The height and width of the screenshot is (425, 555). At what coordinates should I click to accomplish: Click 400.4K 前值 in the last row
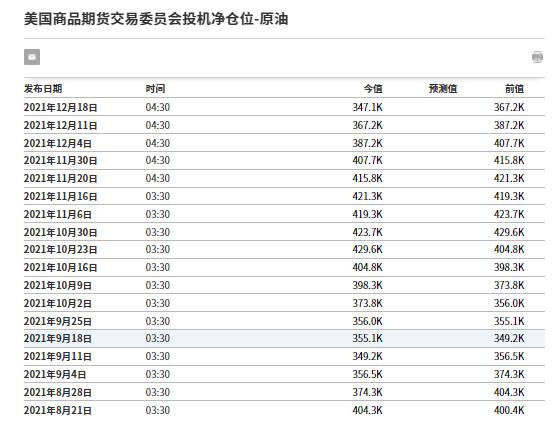pos(509,410)
